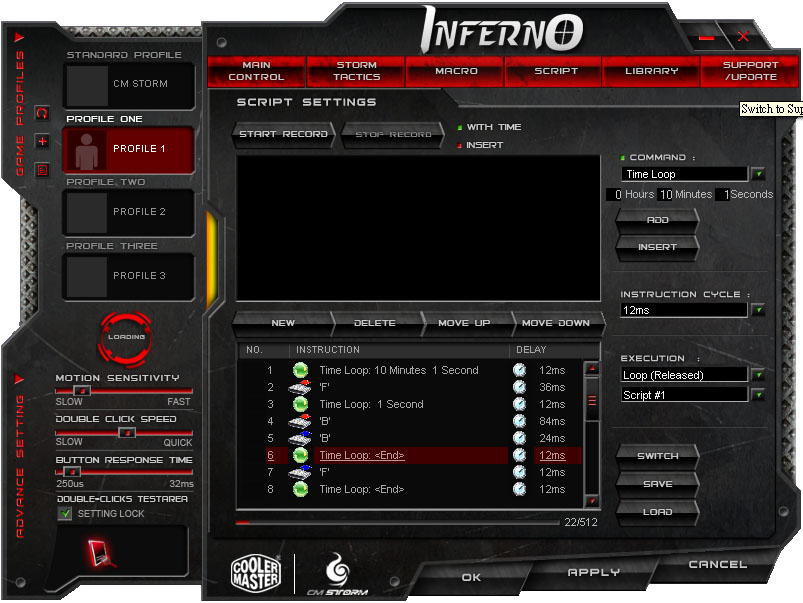Go to the Macro tab
Screen dimensions: 803x603
456,71
